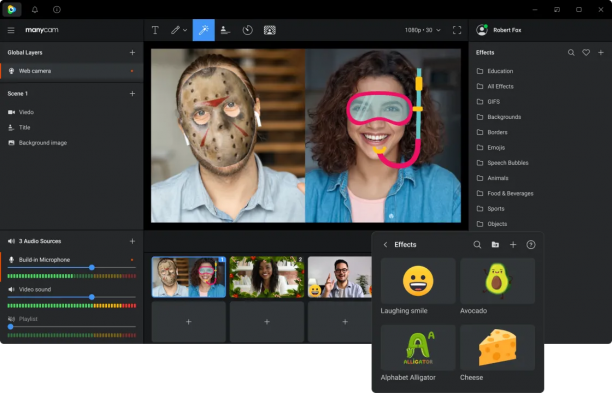Image resolution: width=612 pixels, height=393 pixels.
Task: Open the Objects folder
Action: point(492,224)
